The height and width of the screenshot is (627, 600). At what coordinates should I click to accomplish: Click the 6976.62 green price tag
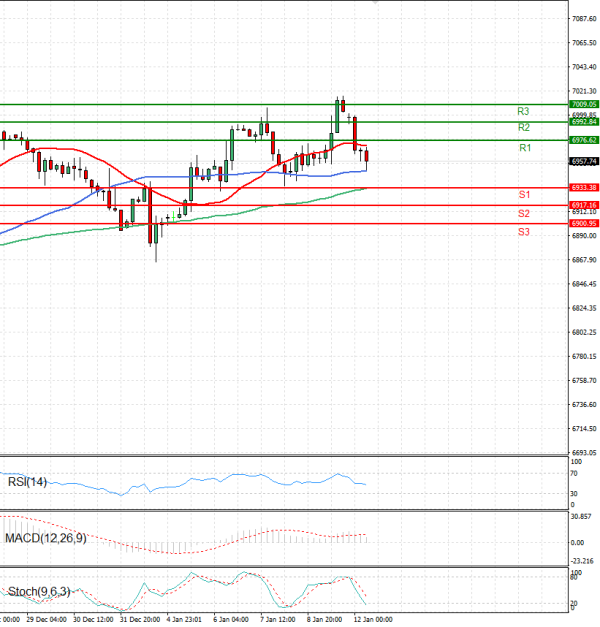tap(583, 140)
